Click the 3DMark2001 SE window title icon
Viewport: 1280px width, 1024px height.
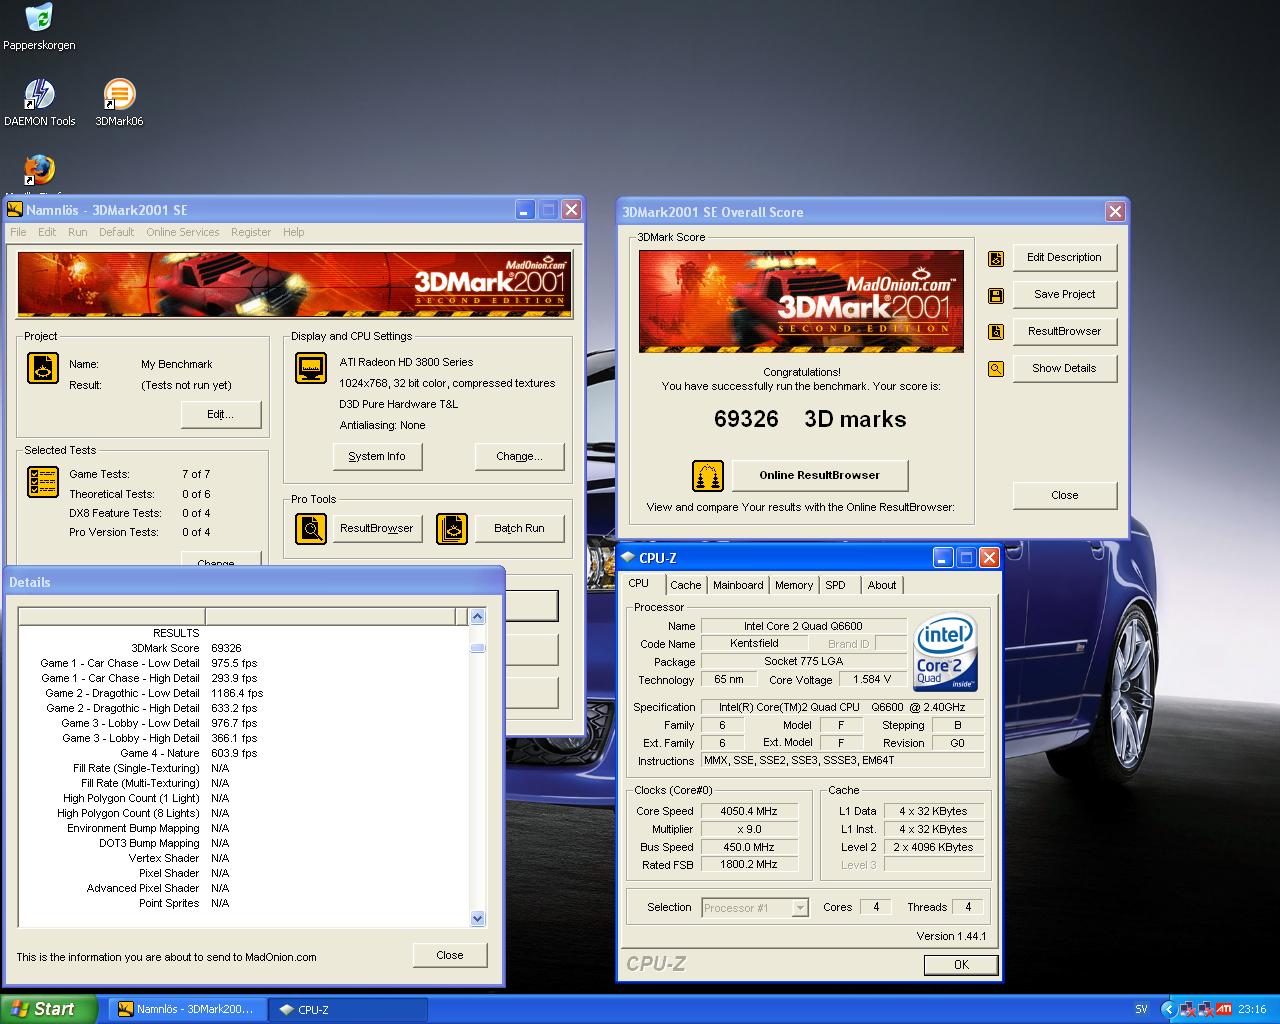pos(15,210)
